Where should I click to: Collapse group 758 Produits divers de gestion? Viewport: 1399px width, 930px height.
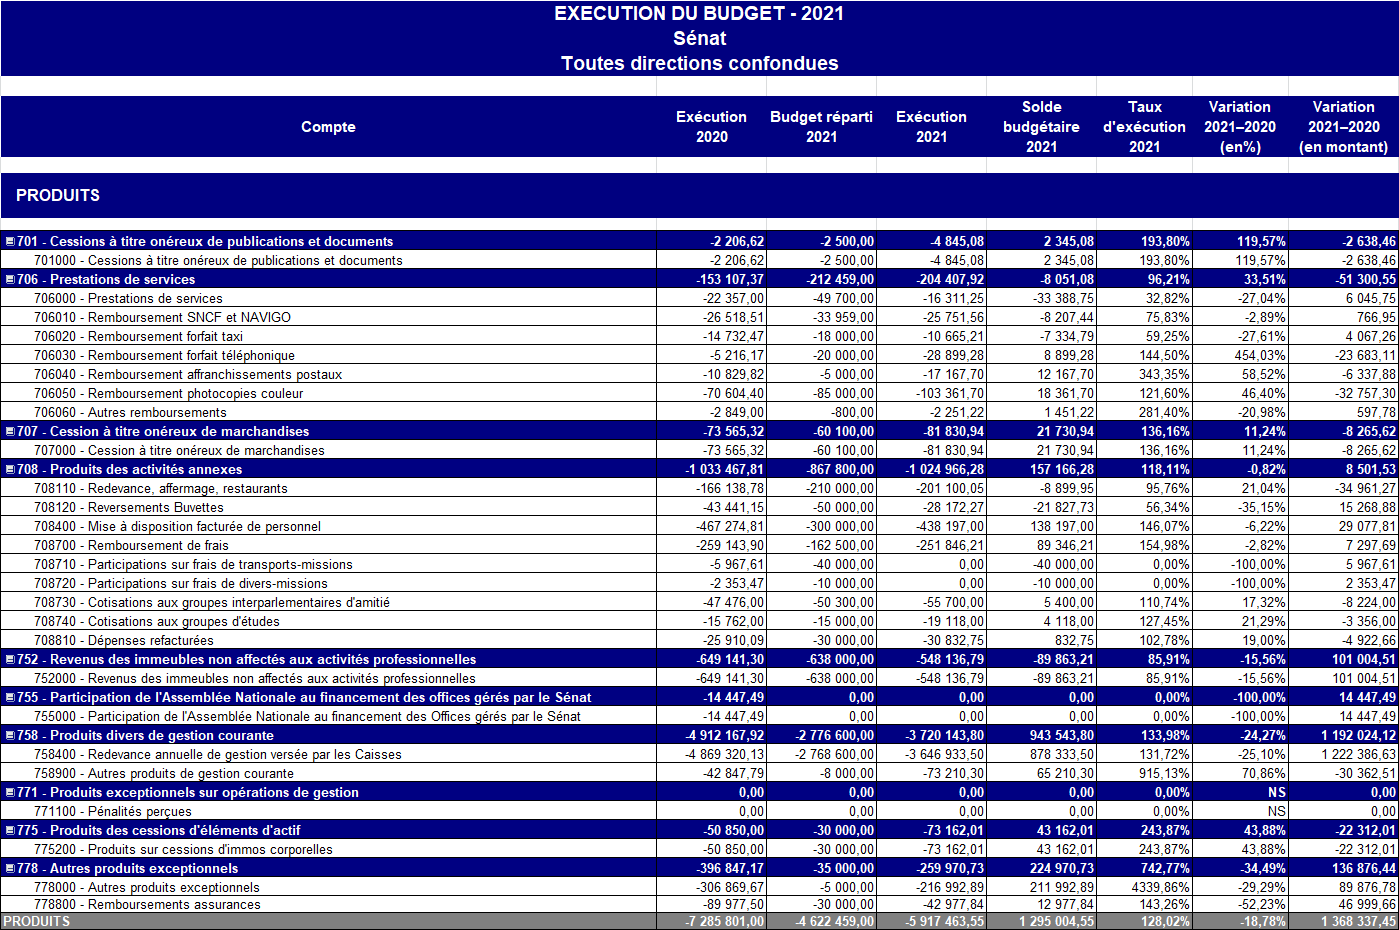(10, 735)
